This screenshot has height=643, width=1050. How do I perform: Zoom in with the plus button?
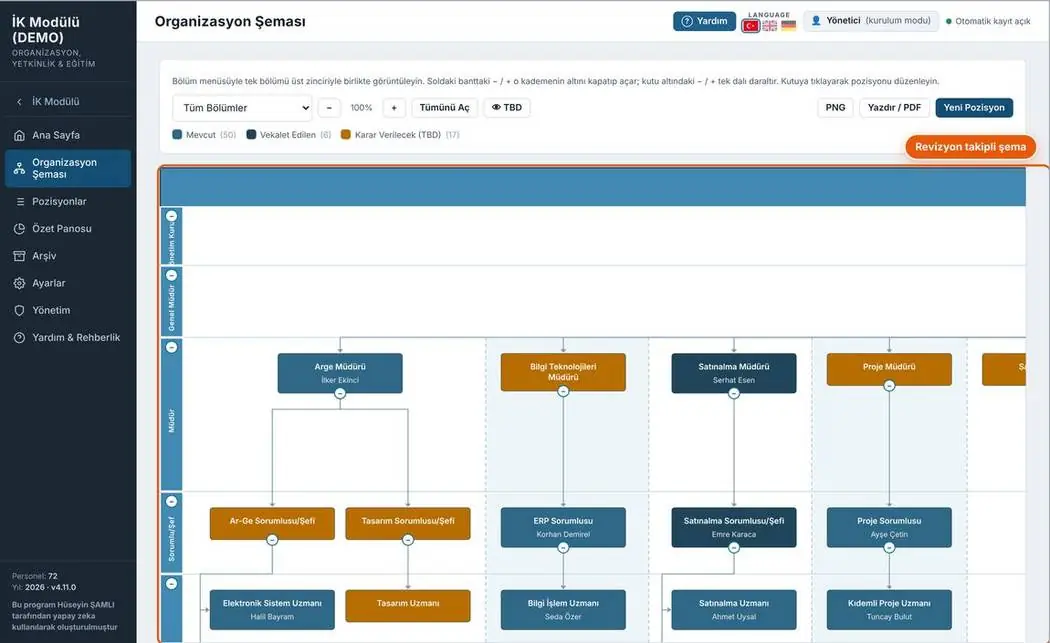pos(394,108)
